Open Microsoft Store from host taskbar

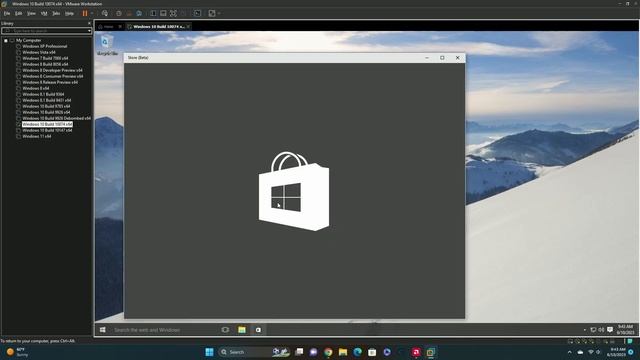point(372,352)
